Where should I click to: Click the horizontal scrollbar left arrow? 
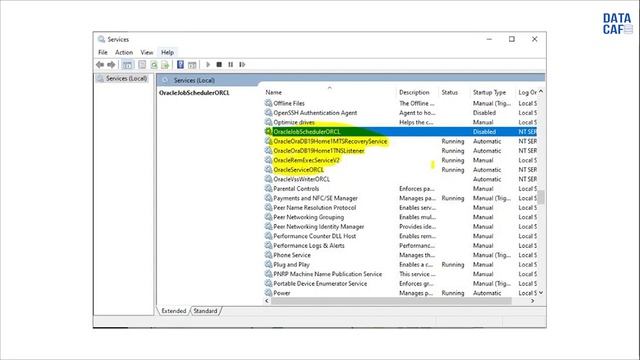point(267,301)
